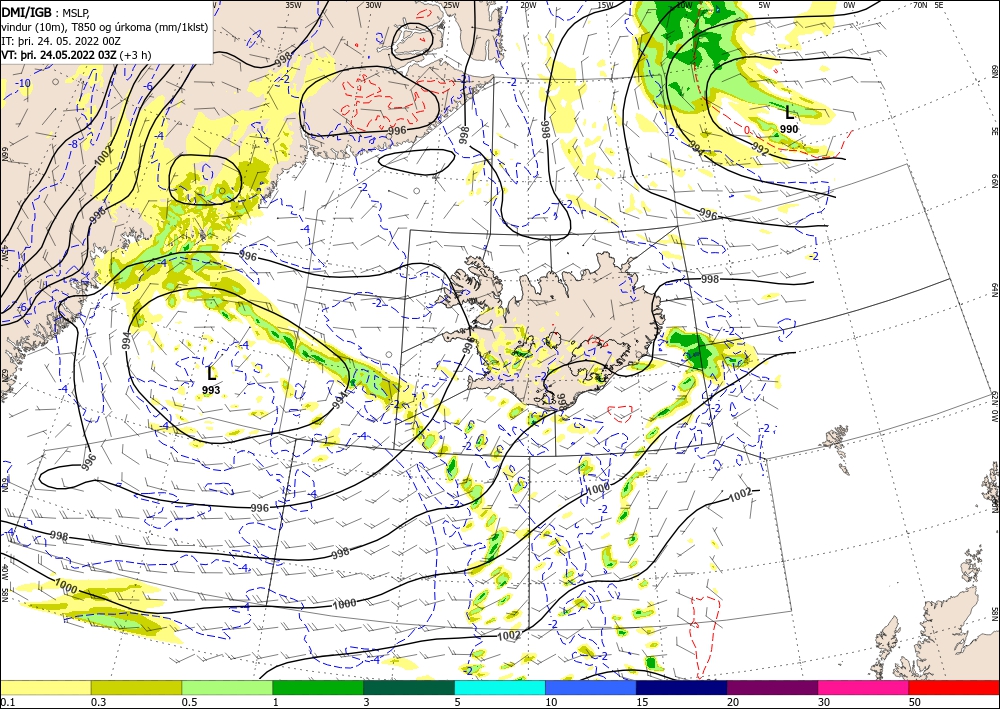This screenshot has width=1000, height=709.
Task: Click the DMI/IGB title text
Action: pos(26,12)
